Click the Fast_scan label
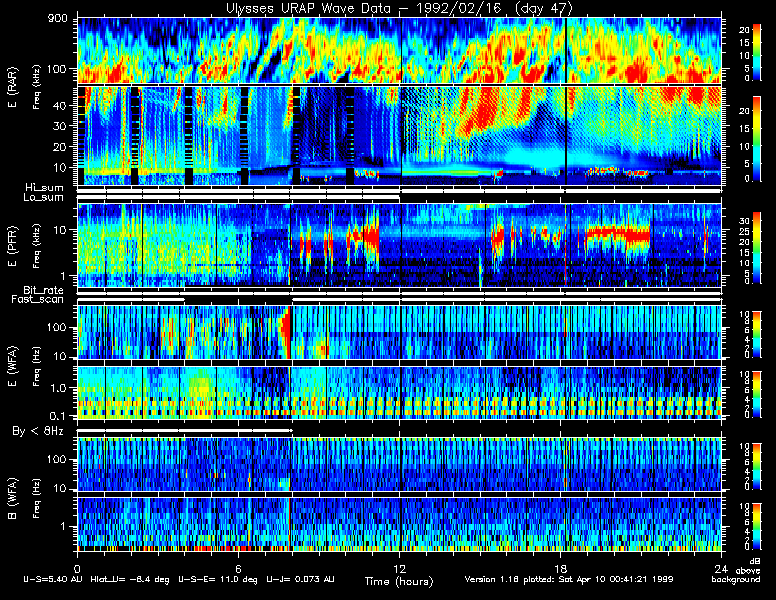This screenshot has height=600, width=776. 38,299
